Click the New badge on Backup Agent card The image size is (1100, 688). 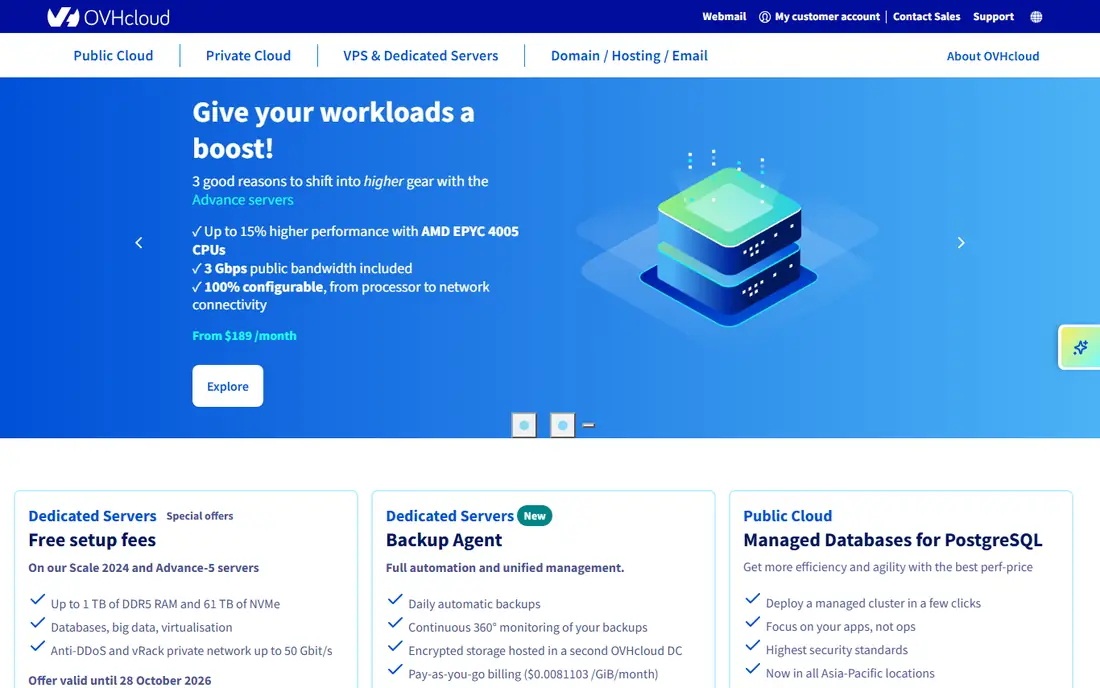[x=535, y=516]
